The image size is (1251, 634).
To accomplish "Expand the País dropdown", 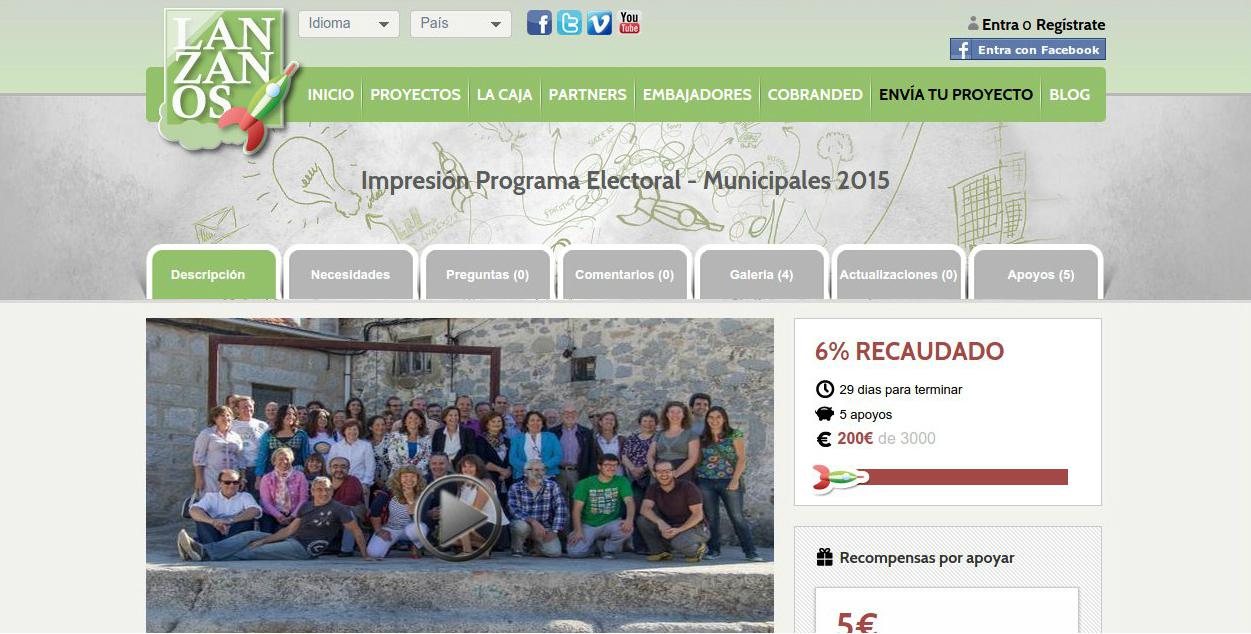I will [461, 24].
